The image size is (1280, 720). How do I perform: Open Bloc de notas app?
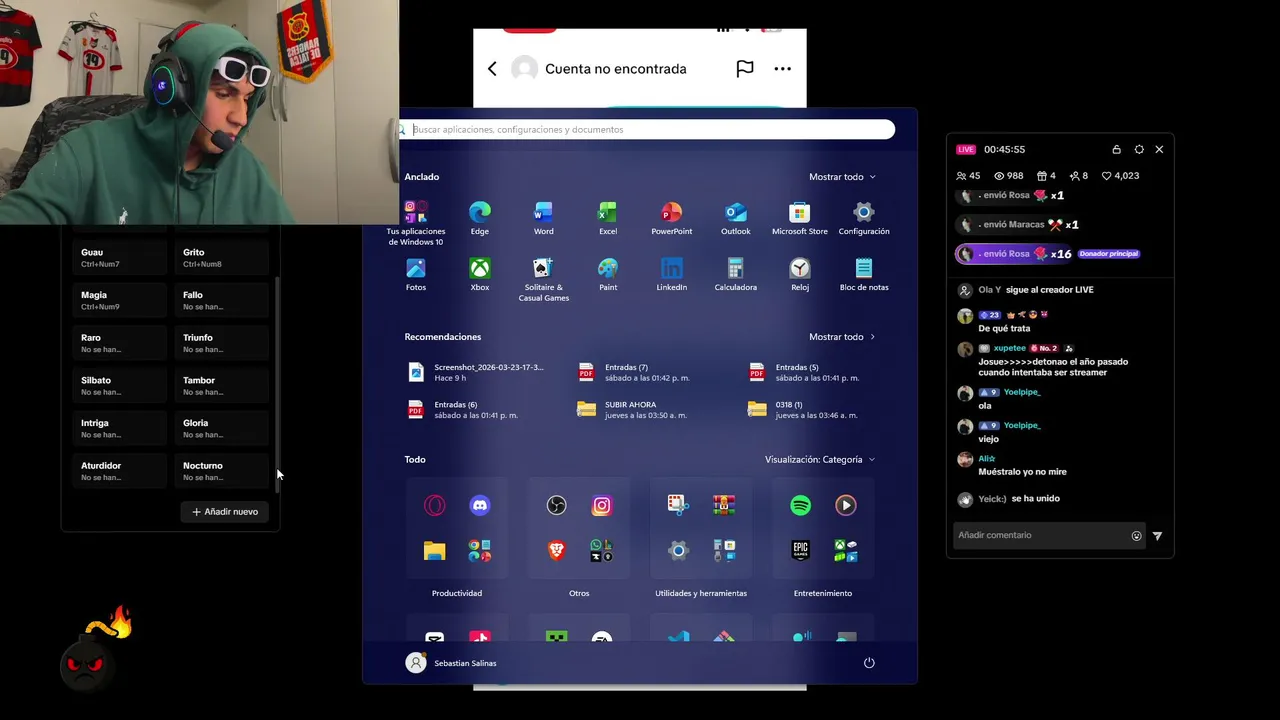click(863, 274)
